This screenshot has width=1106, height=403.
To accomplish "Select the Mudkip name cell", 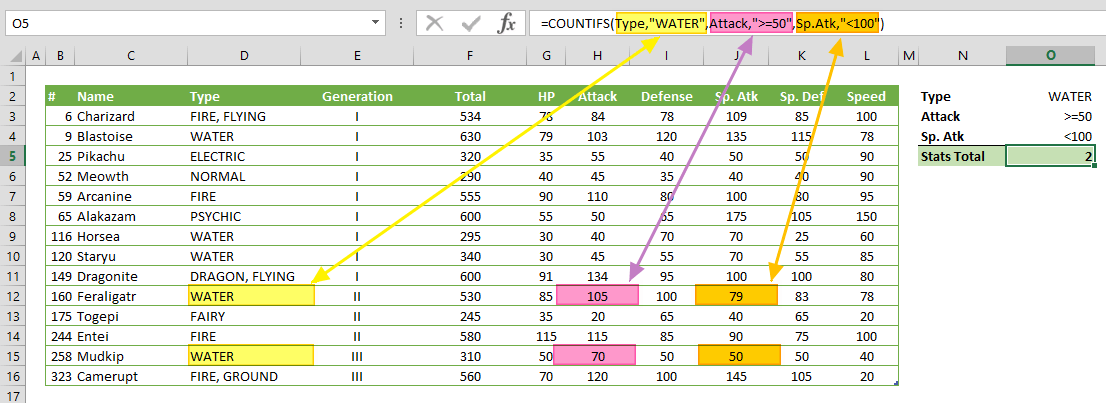I will tap(130, 356).
